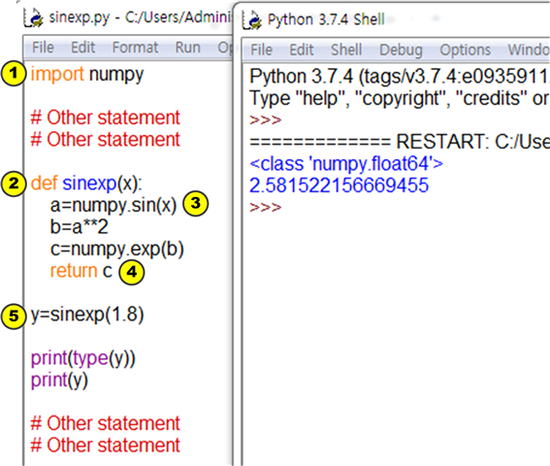The width and height of the screenshot is (550, 466).
Task: Open Edit menu in sinexp.py editor window
Action: (x=83, y=47)
